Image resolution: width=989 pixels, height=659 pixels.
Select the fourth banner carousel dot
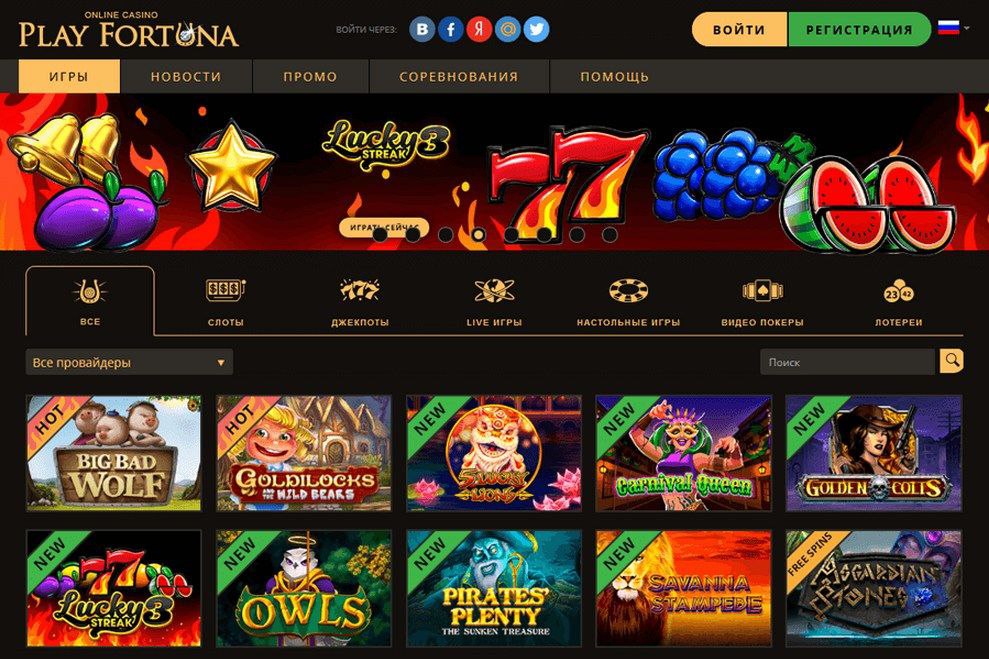[478, 235]
